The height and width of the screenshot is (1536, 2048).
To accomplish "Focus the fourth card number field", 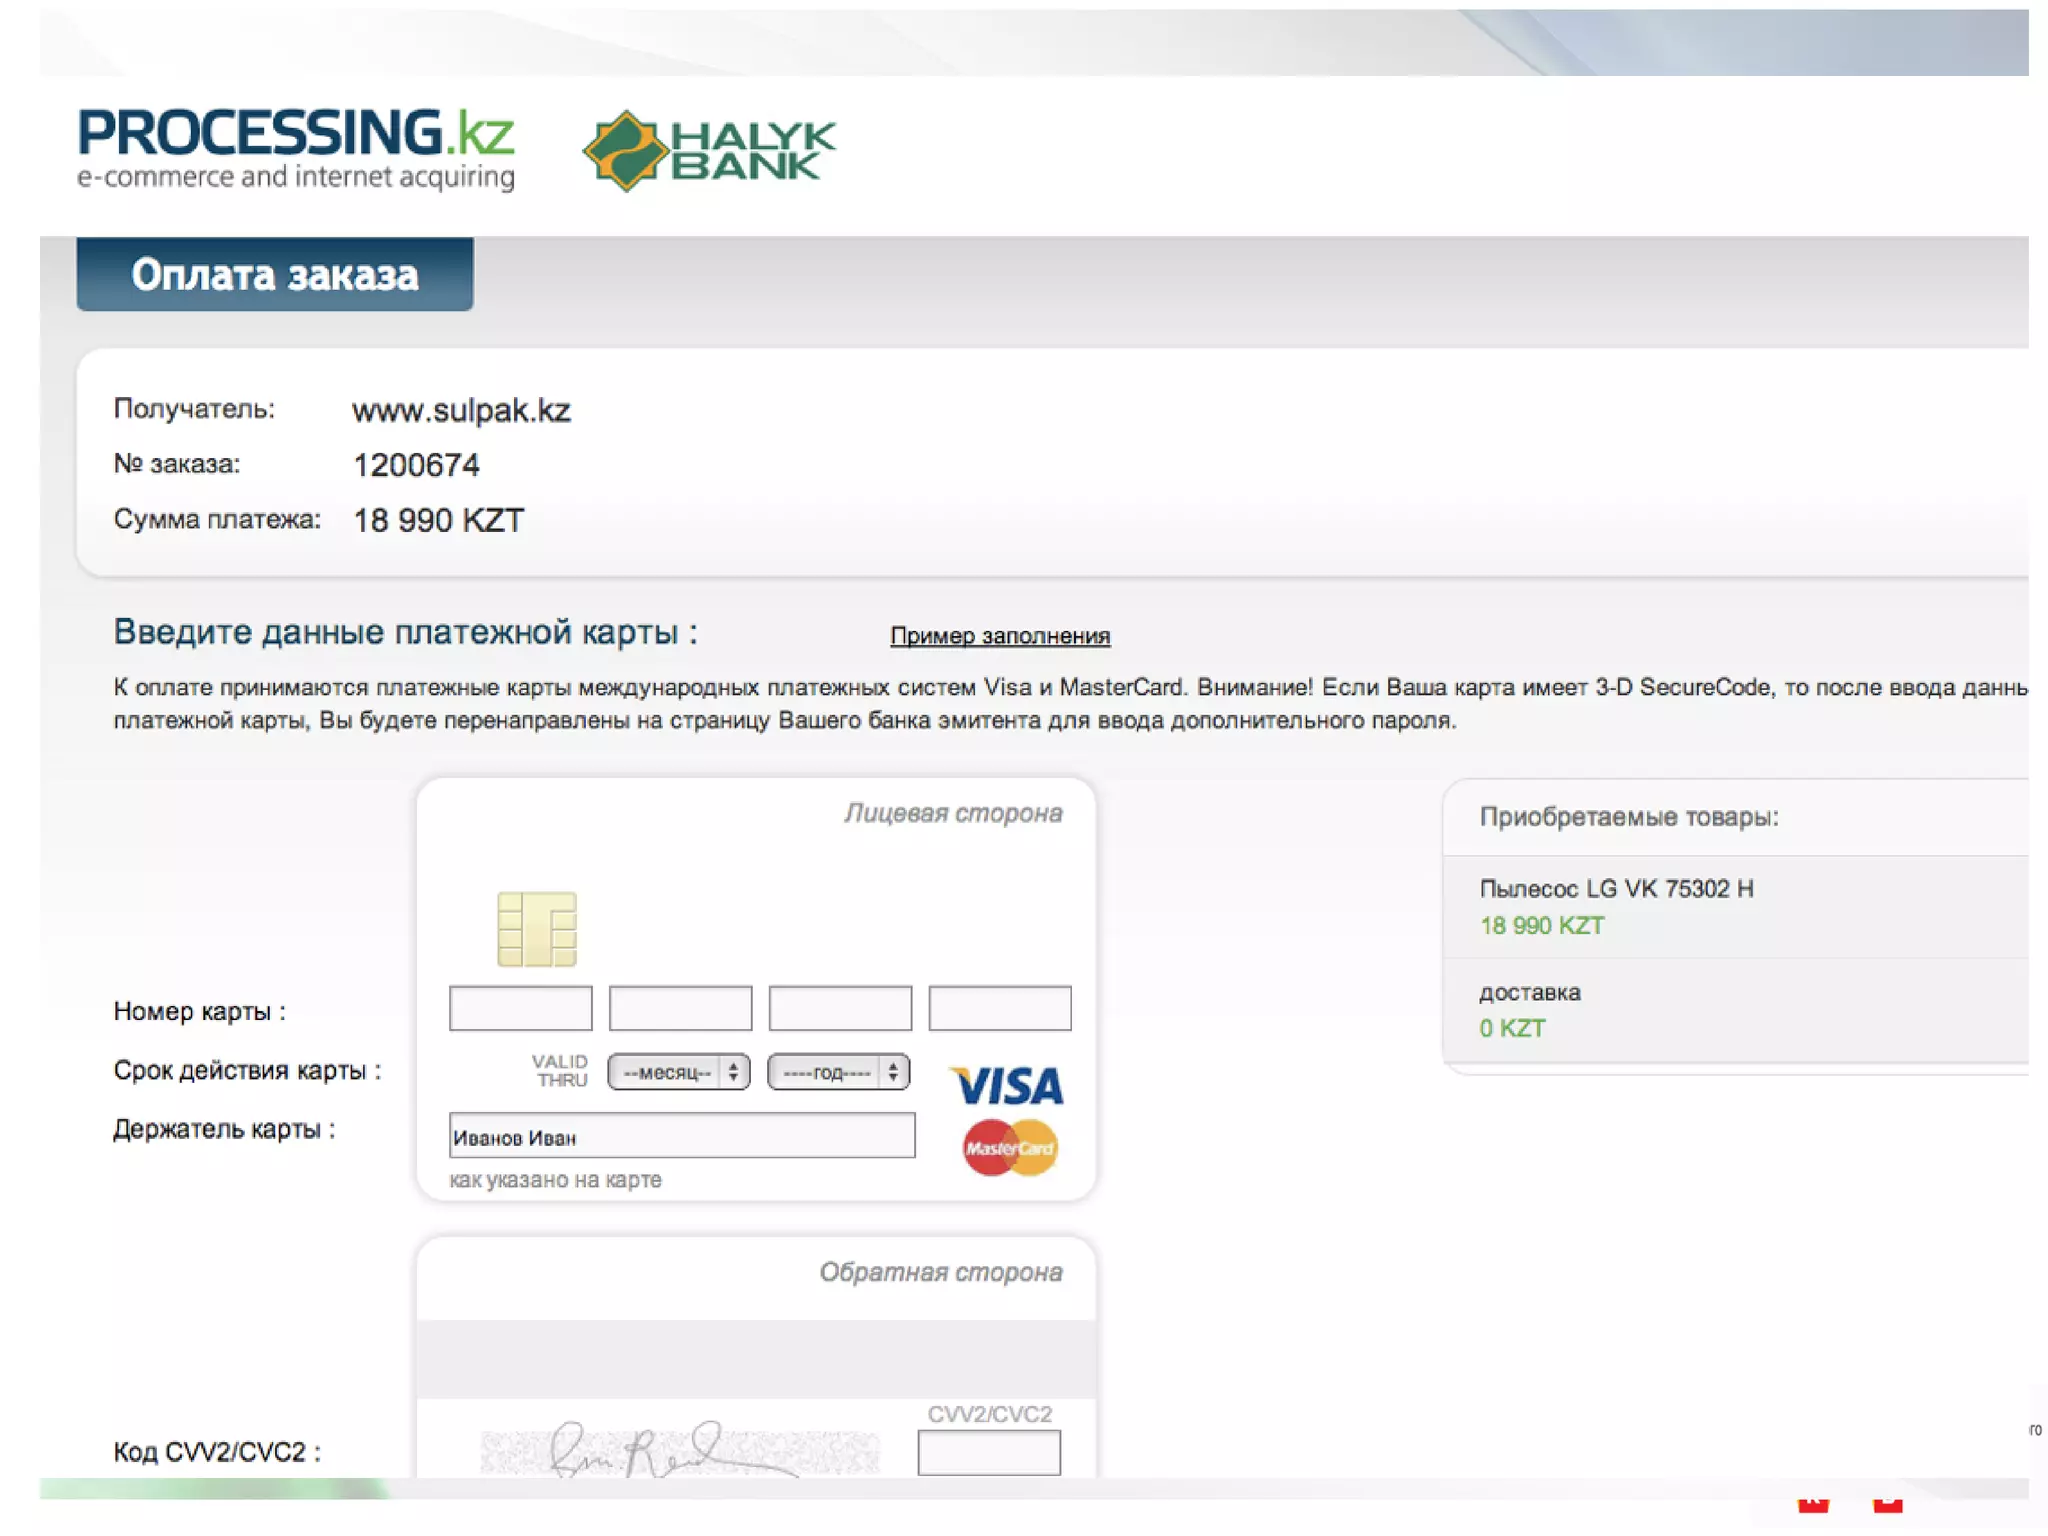I will pyautogui.click(x=1000, y=1007).
